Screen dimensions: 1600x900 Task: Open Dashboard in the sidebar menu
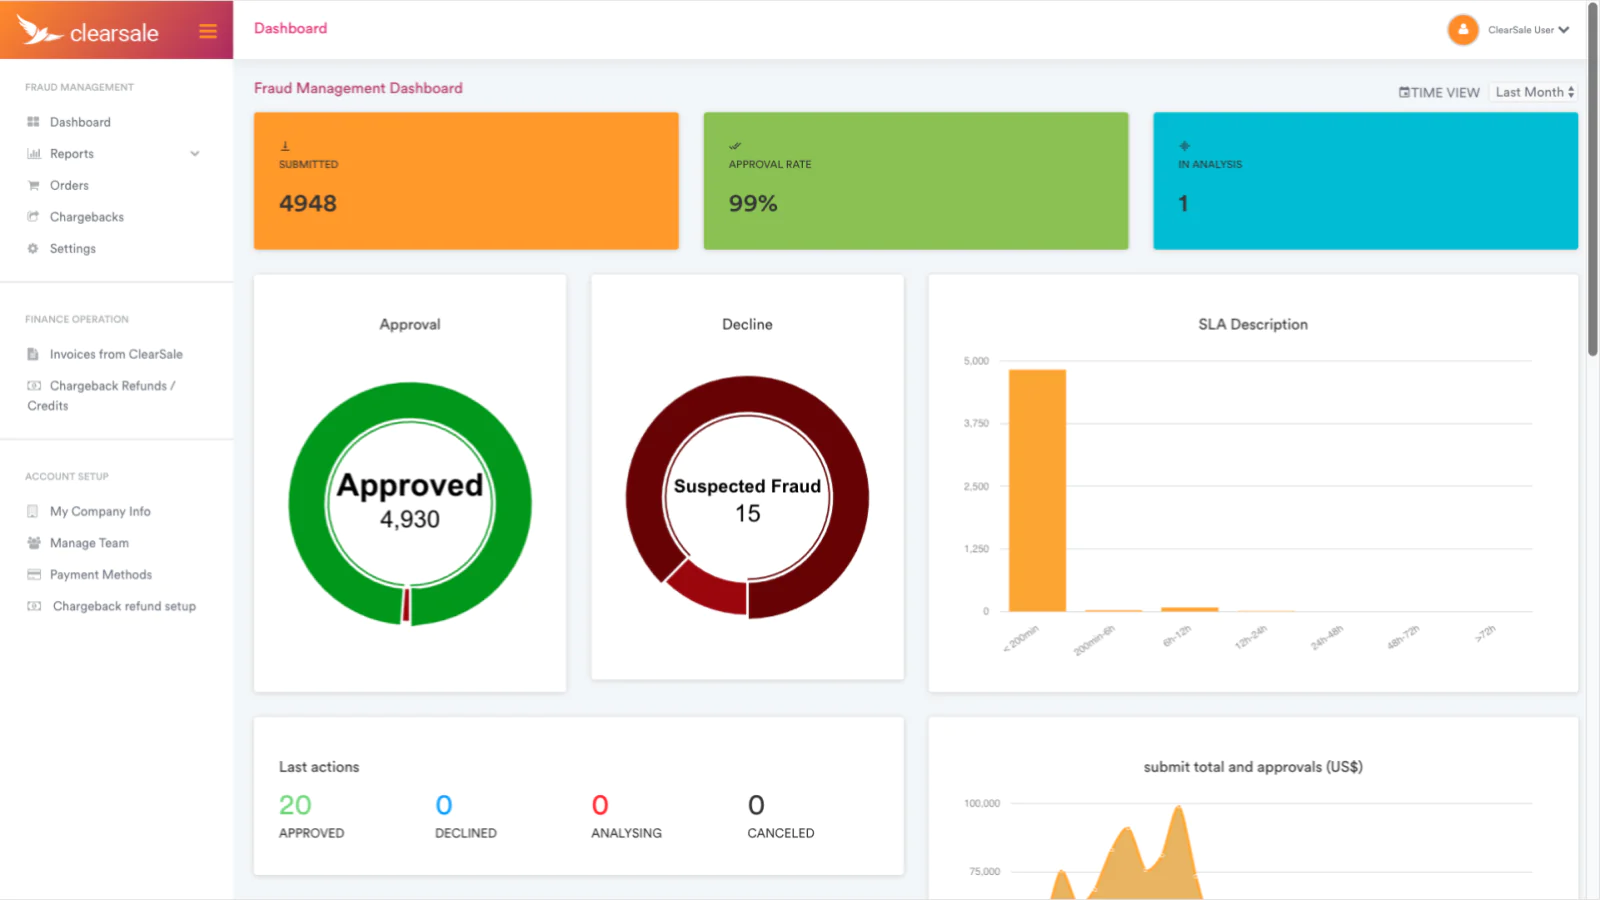(80, 122)
